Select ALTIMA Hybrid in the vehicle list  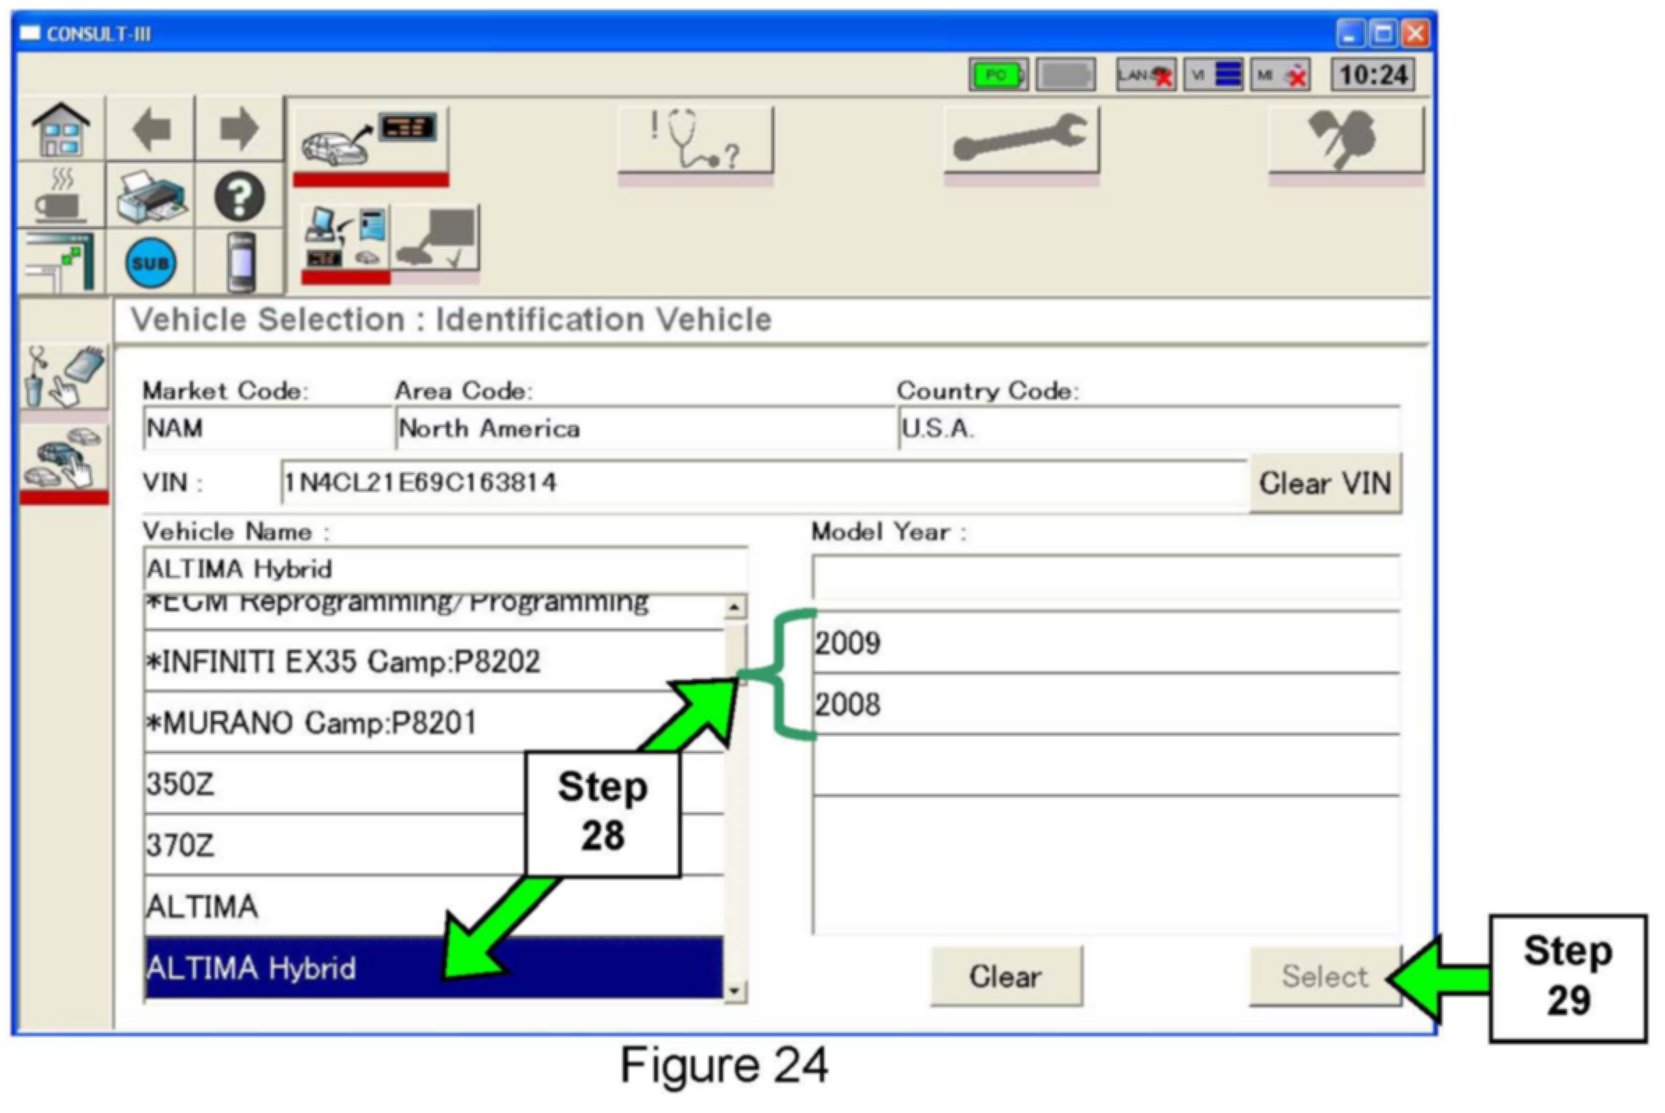[x=433, y=968]
